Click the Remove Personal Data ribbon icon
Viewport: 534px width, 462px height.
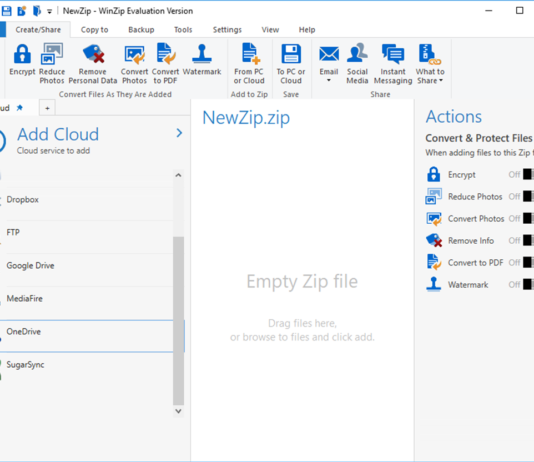pos(93,54)
